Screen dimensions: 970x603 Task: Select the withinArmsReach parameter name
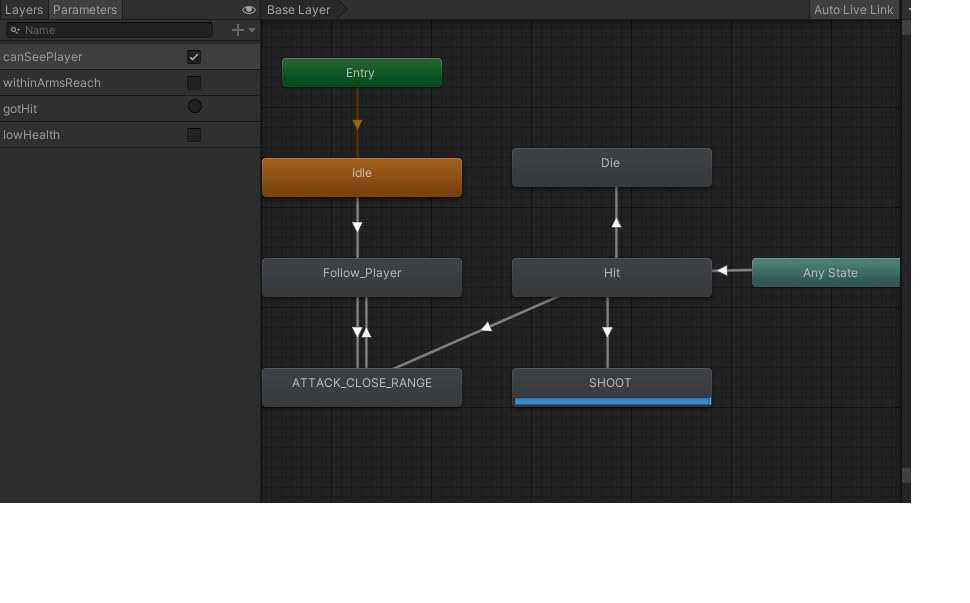point(52,83)
